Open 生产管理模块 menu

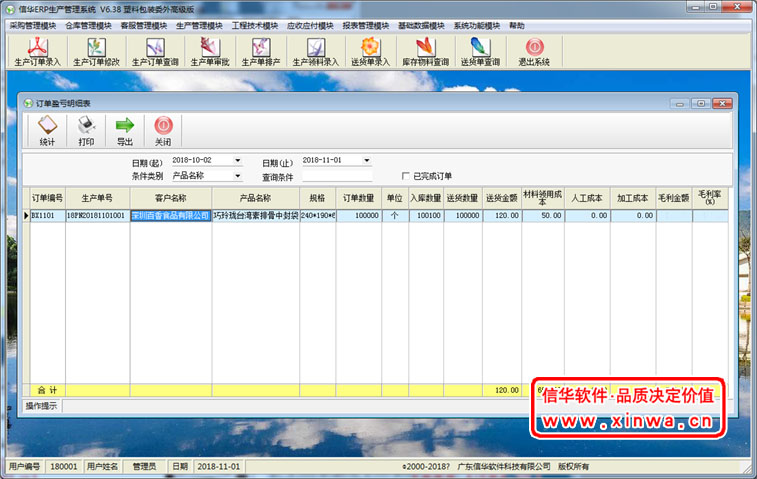(199, 26)
